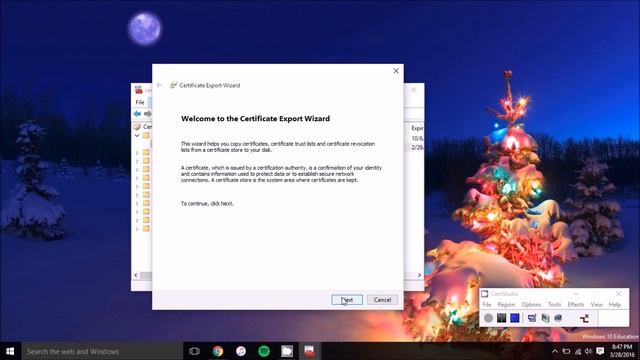The image size is (640, 360).
Task: Collapse the expanded folder in the console tree
Action: tap(137, 136)
